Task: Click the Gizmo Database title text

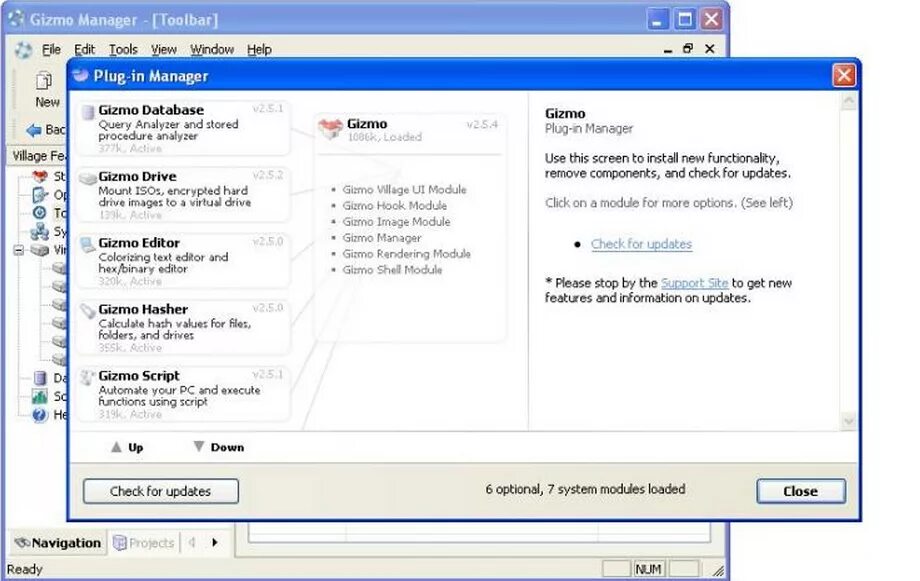Action: click(151, 110)
